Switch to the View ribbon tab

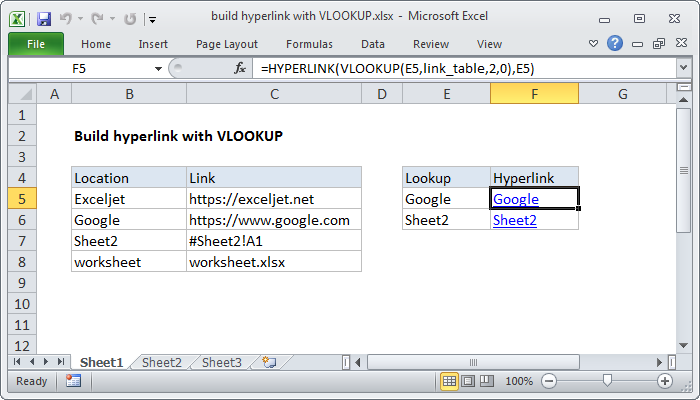pos(489,44)
